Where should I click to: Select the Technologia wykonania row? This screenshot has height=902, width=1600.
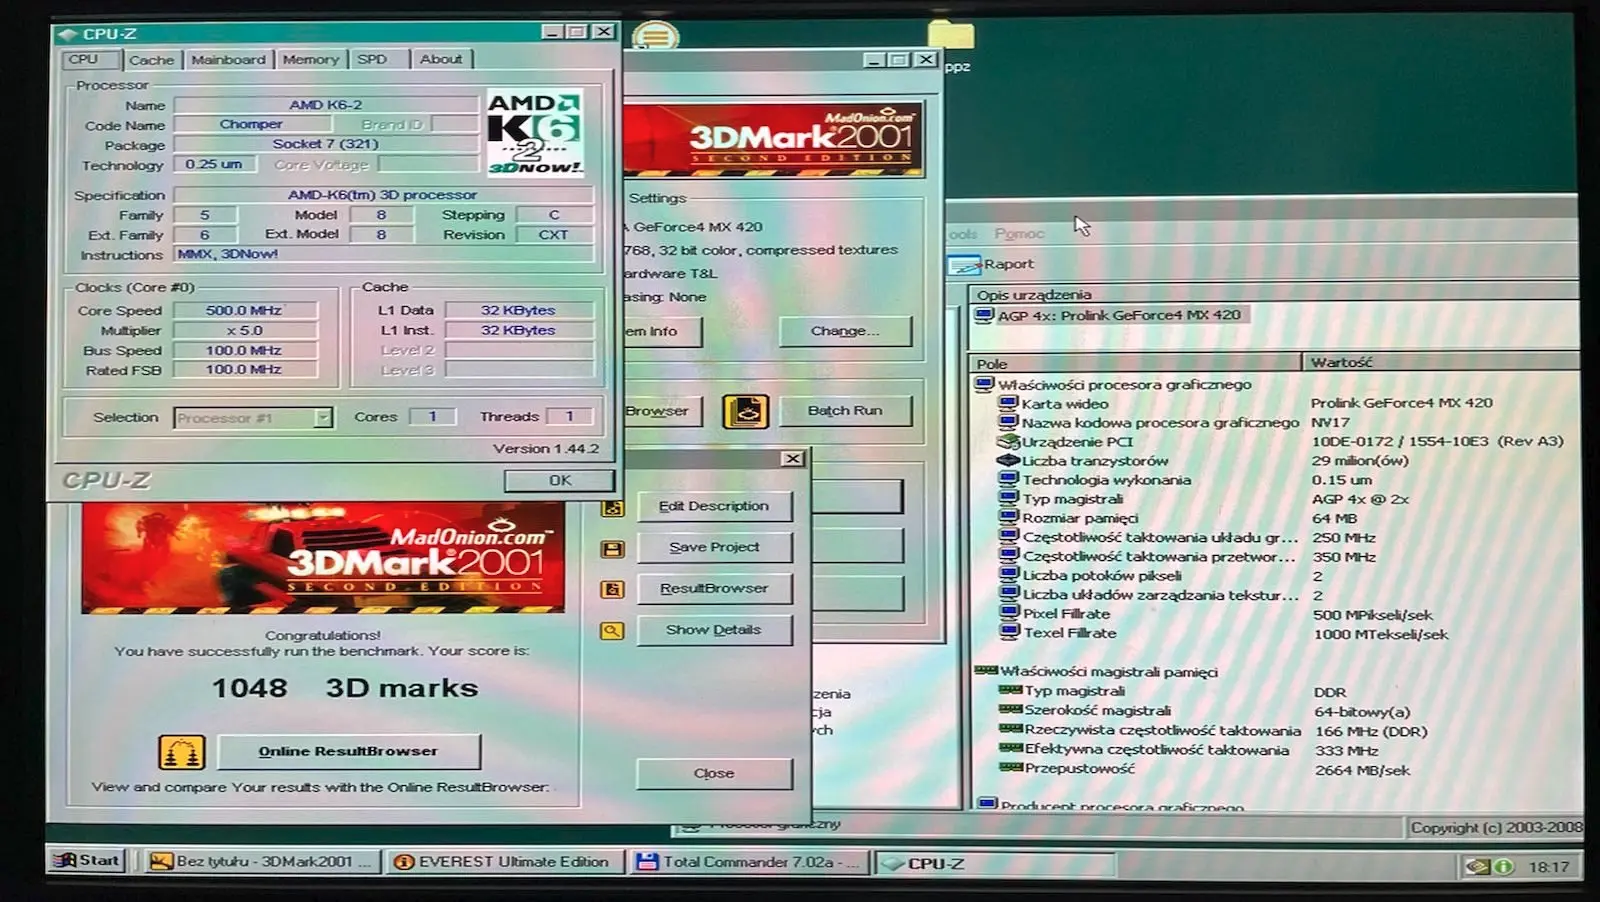1106,480
